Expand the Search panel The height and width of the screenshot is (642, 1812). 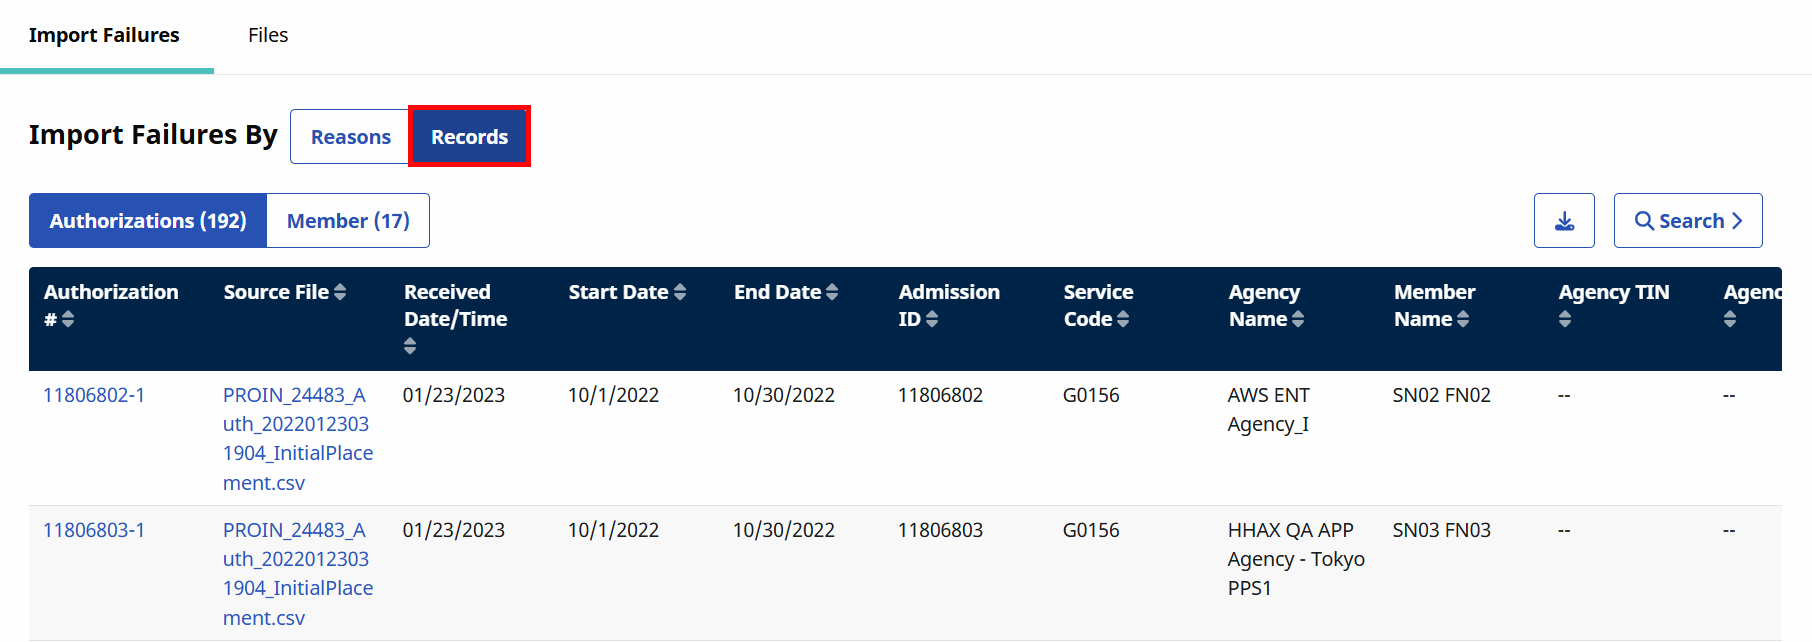[x=1688, y=221]
